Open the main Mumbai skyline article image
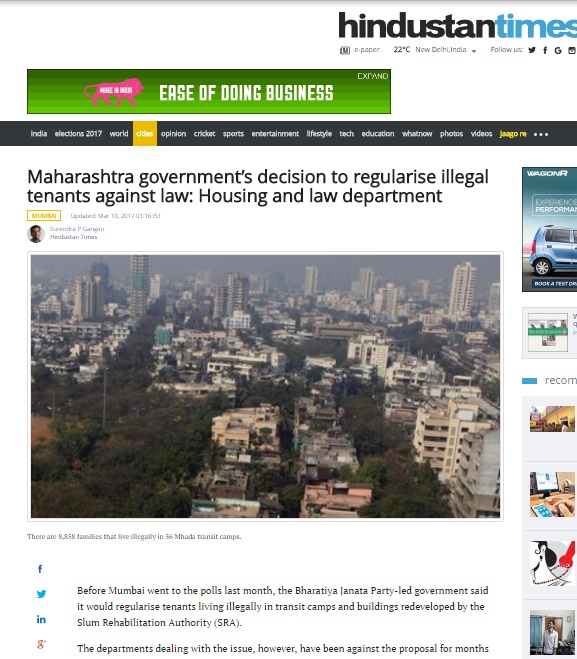Image resolution: width=577 pixels, height=659 pixels. tap(265, 386)
